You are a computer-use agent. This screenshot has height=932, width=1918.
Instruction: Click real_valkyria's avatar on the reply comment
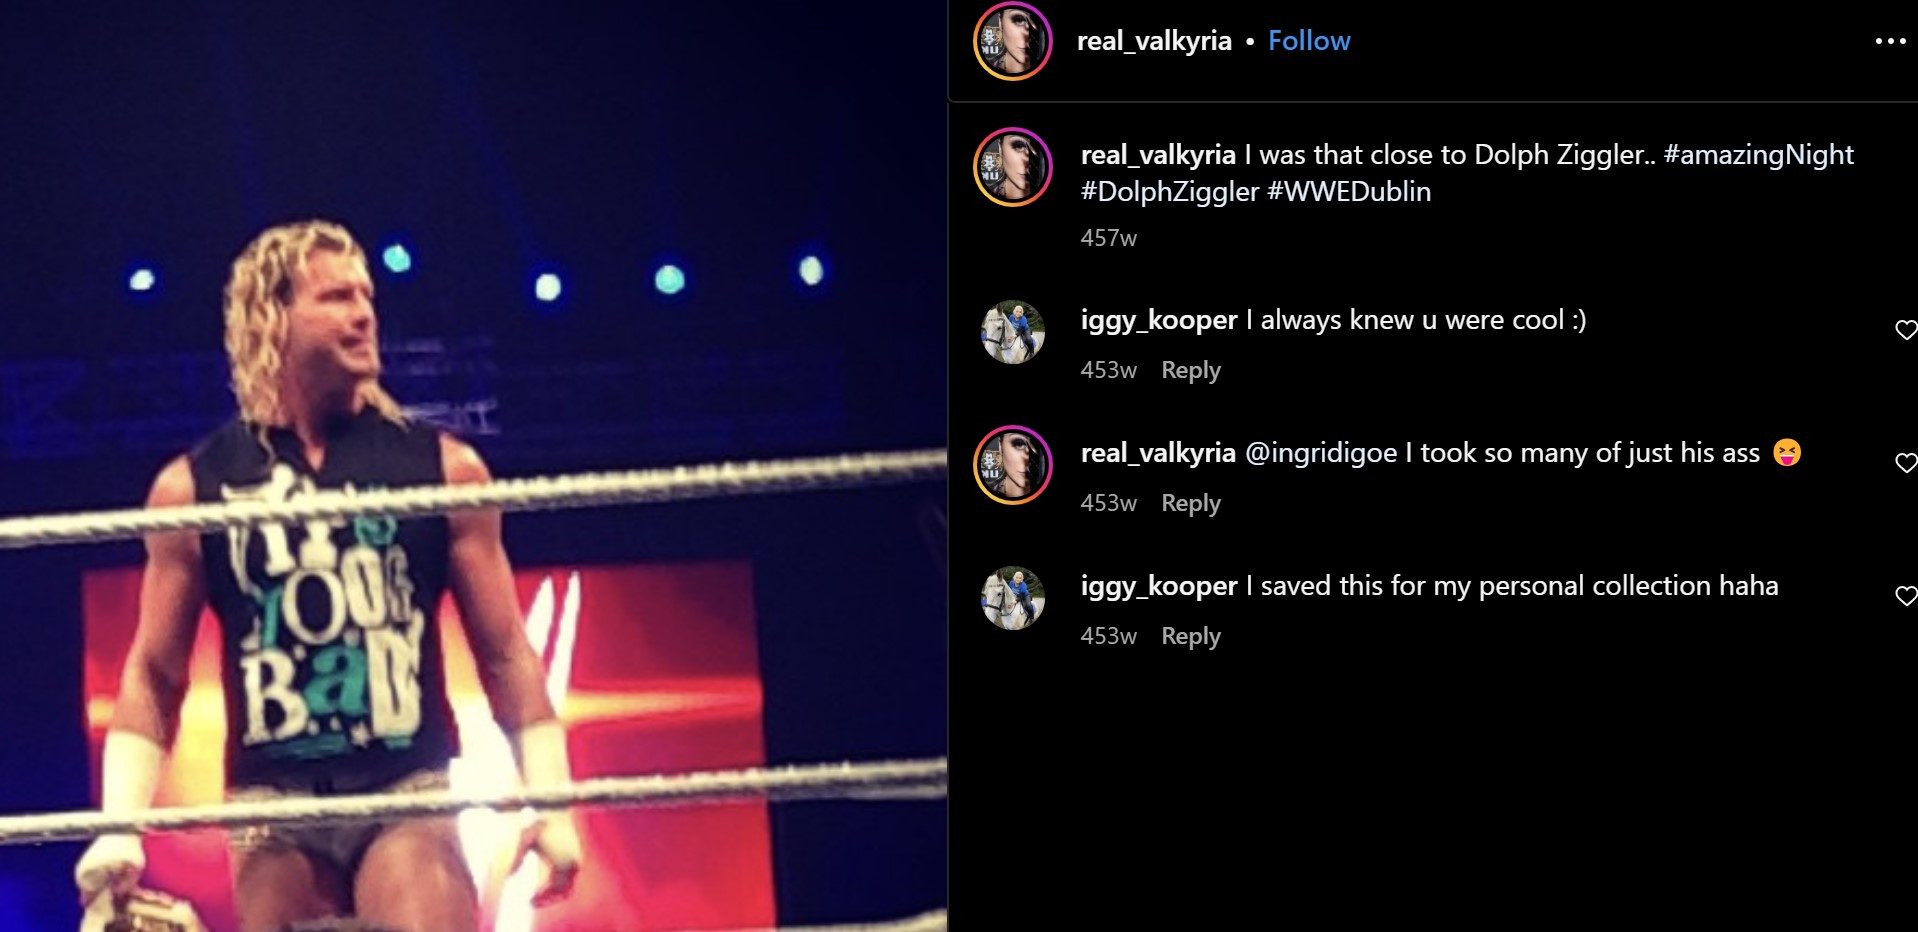pos(1013,465)
